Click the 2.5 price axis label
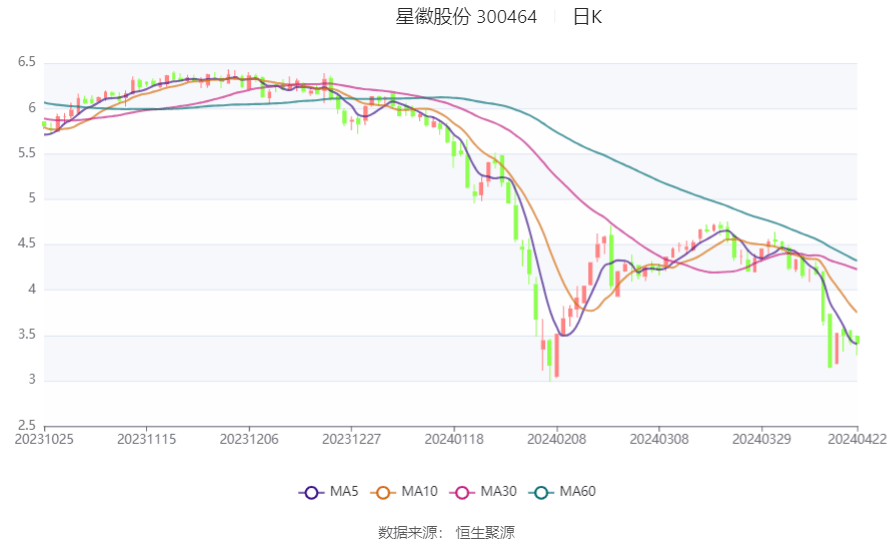893x542 pixels. coord(27,425)
